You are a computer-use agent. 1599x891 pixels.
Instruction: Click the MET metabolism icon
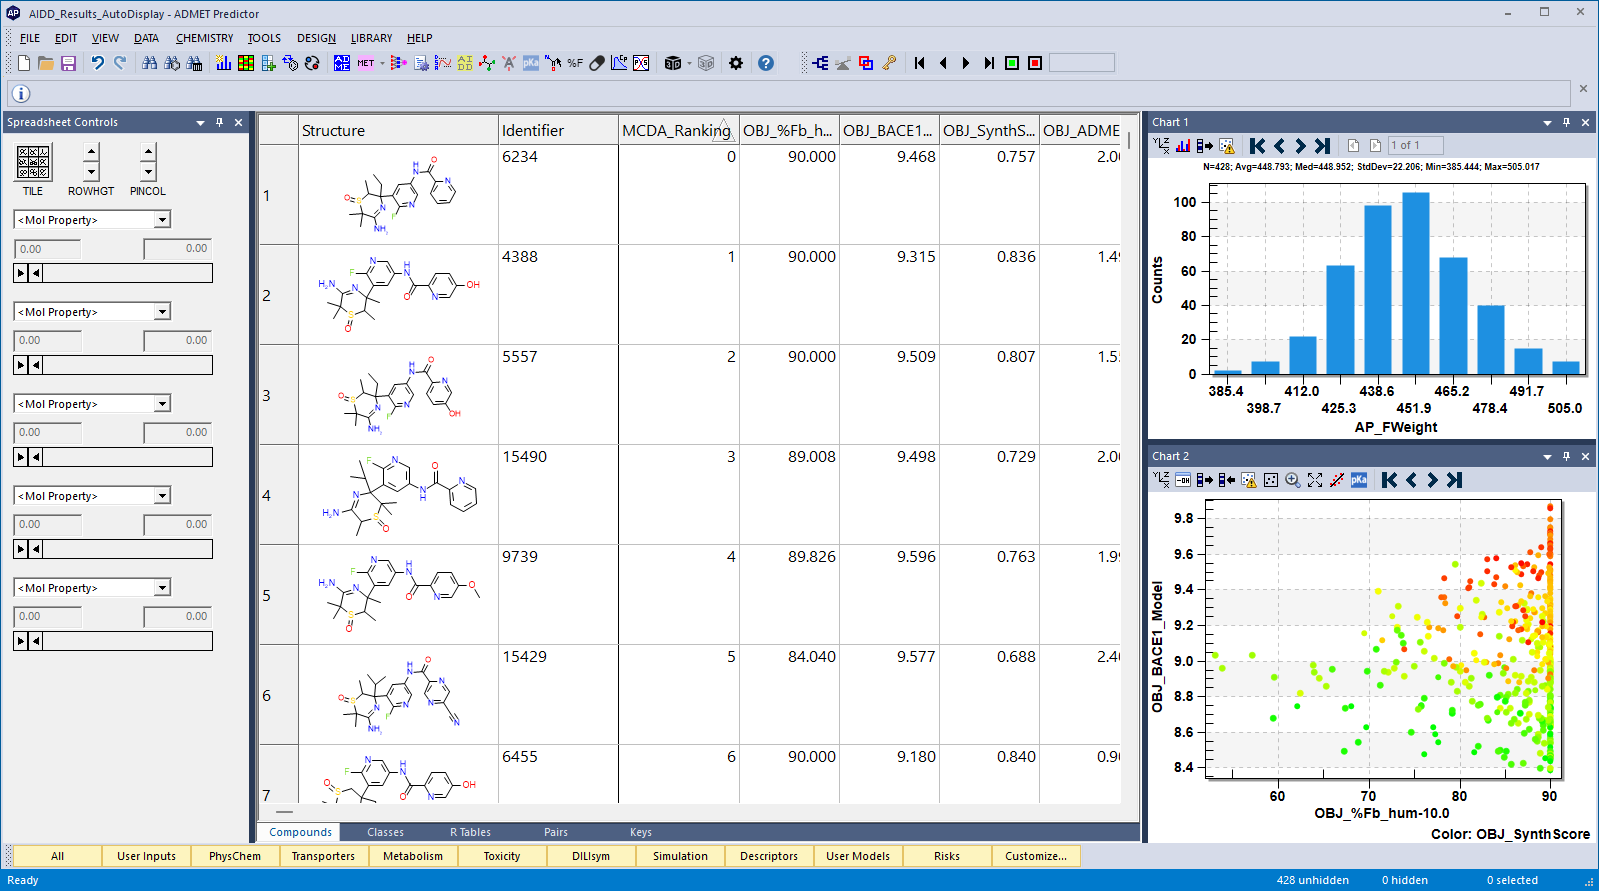coord(366,63)
